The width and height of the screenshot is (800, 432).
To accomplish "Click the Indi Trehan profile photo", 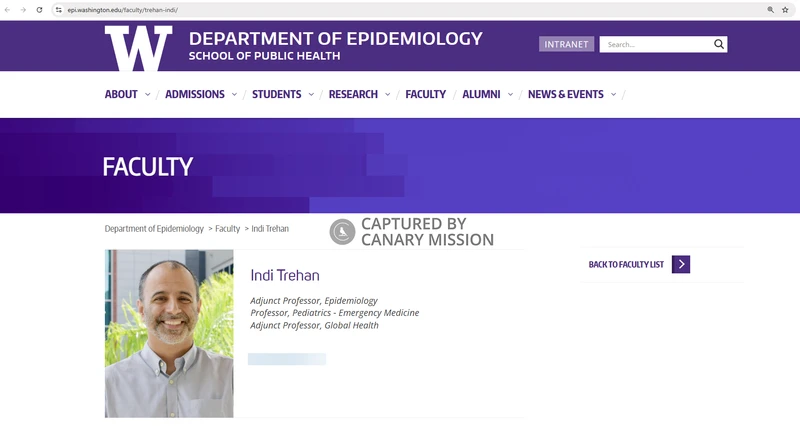I will tap(169, 333).
